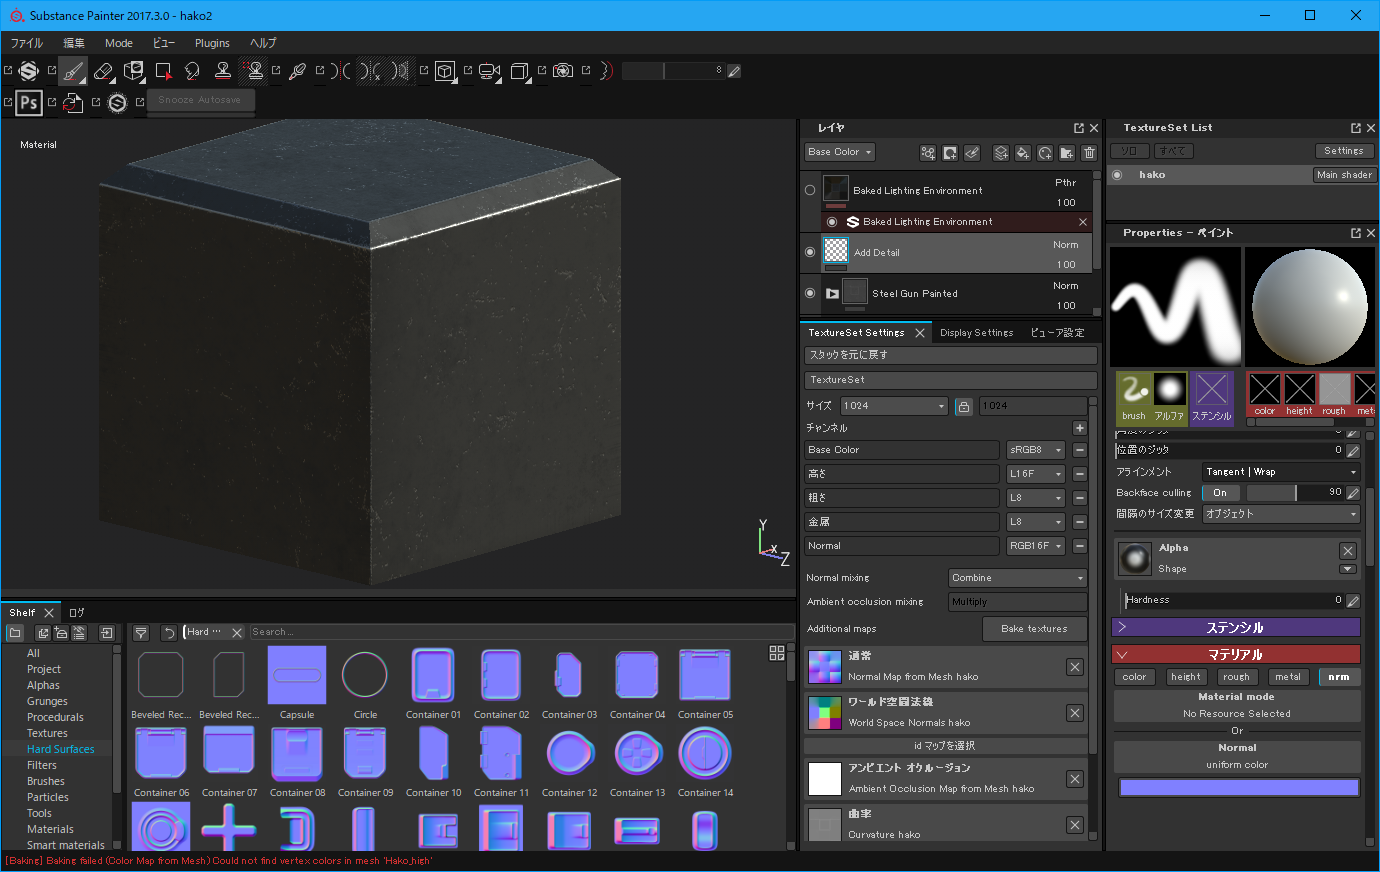The width and height of the screenshot is (1380, 872).
Task: Add a new folder in Layers
Action: pyautogui.click(x=1067, y=153)
